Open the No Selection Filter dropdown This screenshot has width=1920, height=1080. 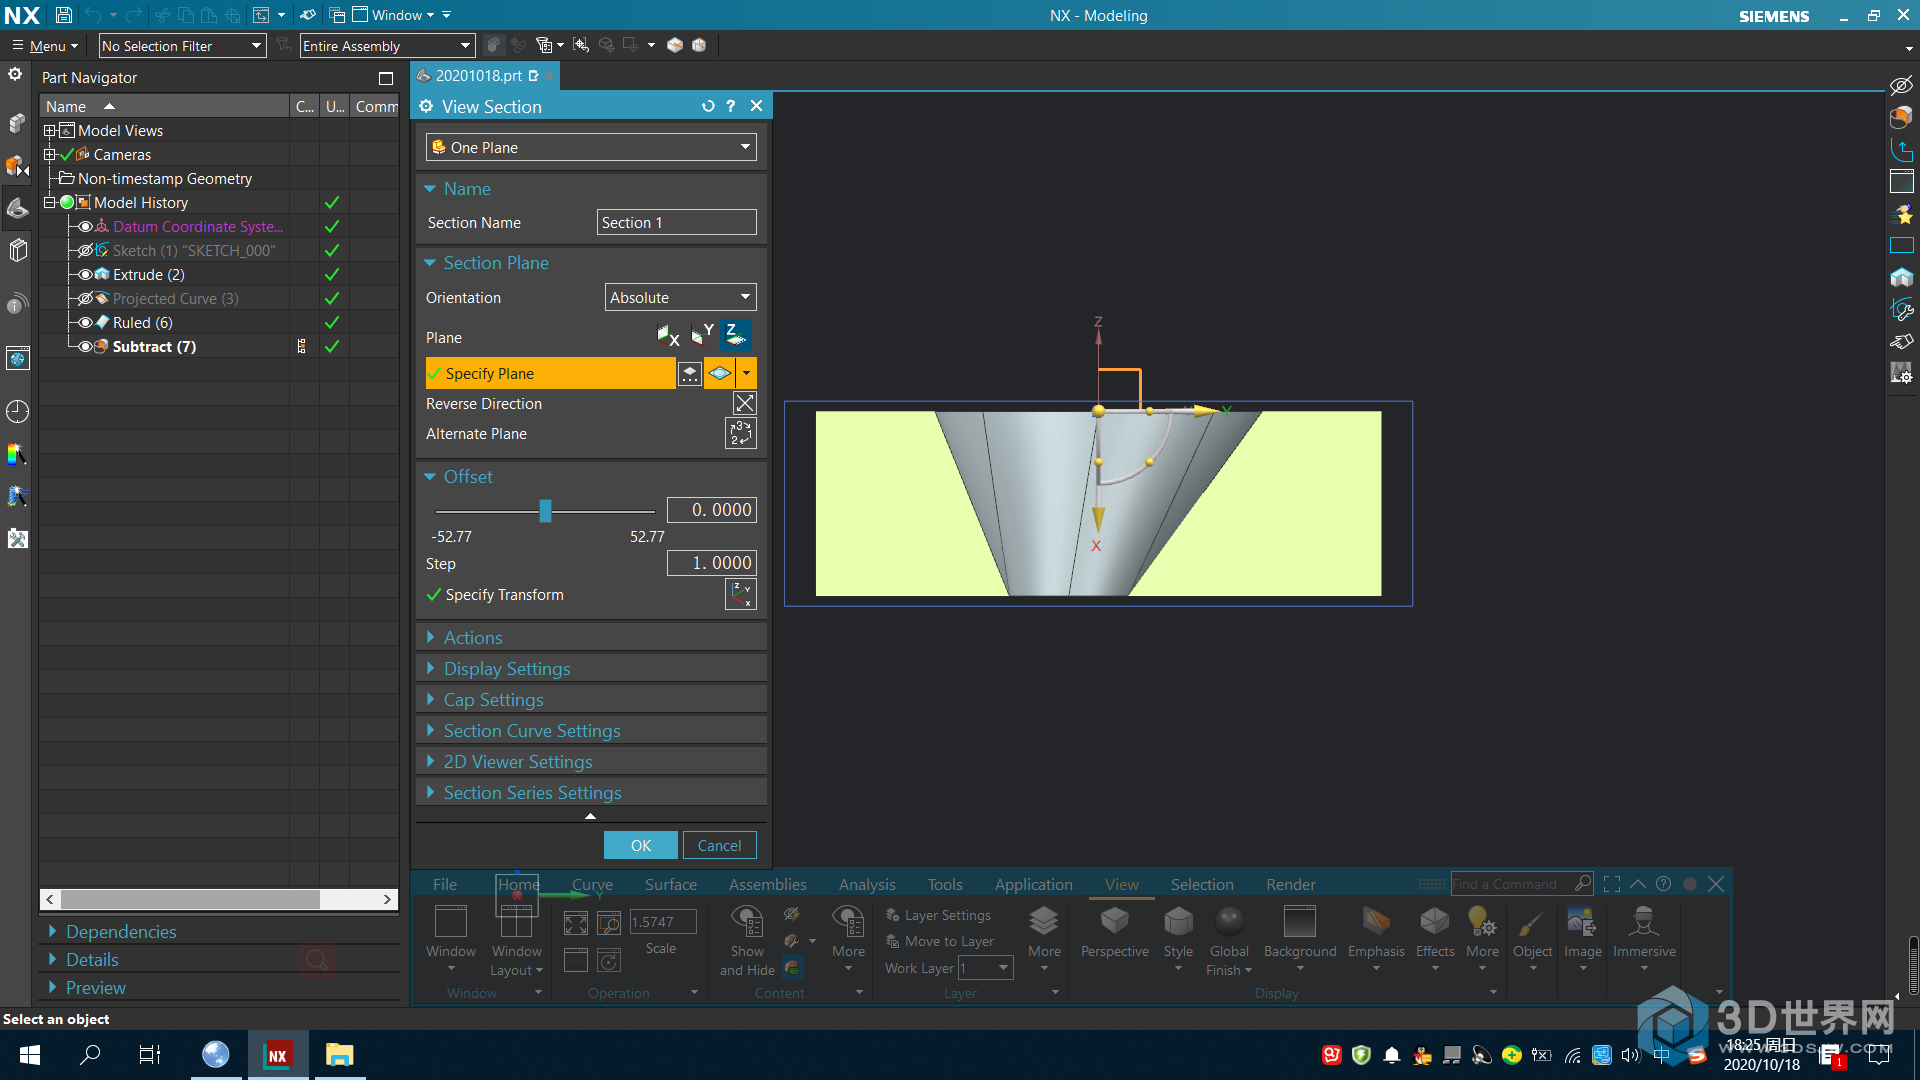coord(182,46)
